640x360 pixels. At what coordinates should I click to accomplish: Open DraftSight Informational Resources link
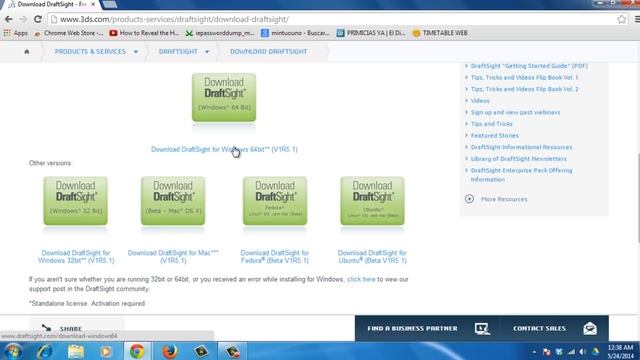[x=521, y=147]
